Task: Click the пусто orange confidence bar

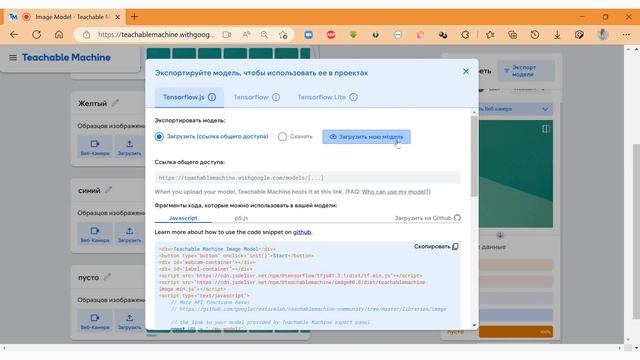Action: pos(516,332)
